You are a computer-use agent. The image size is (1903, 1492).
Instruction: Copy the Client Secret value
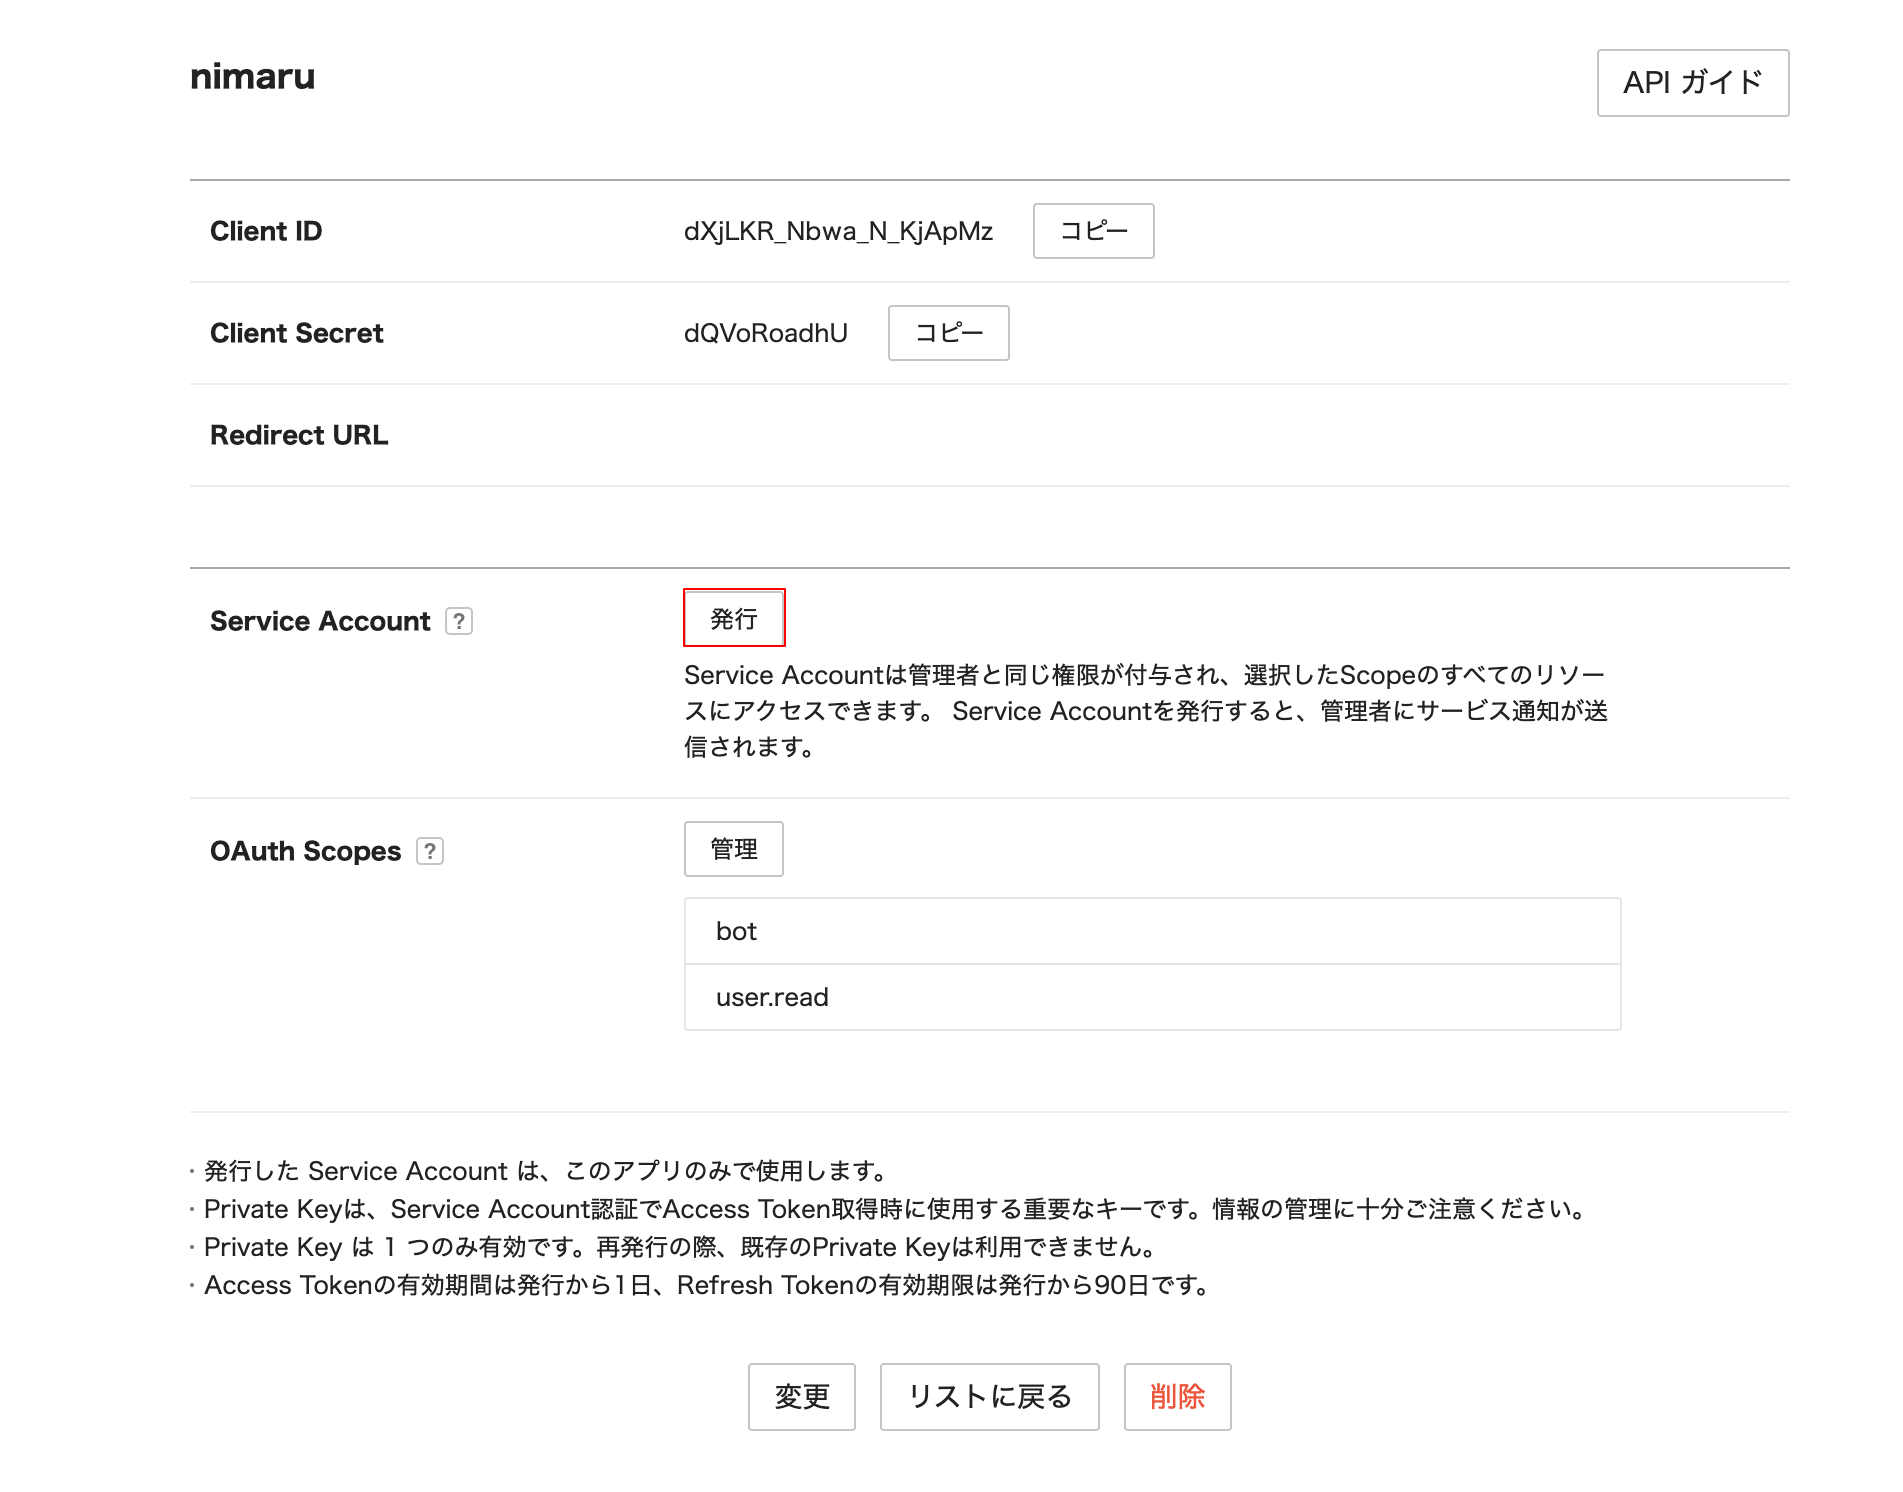click(948, 333)
